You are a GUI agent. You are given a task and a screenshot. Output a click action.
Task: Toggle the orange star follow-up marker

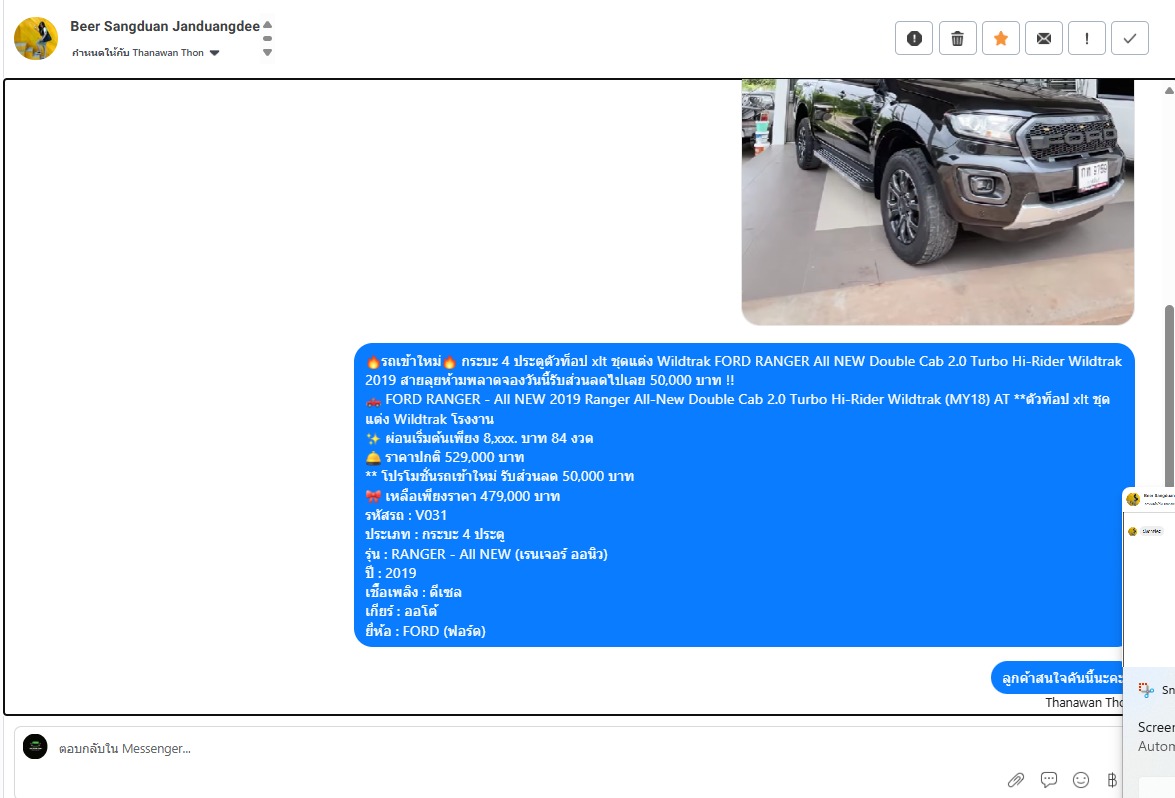click(x=1000, y=38)
